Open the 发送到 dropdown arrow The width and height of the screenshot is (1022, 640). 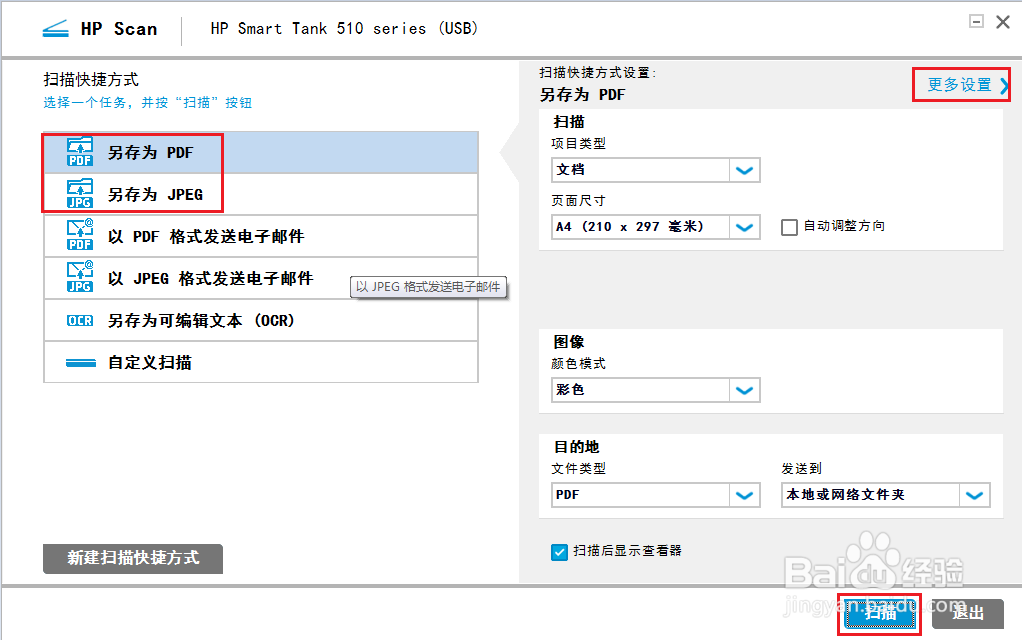pyautogui.click(x=974, y=495)
